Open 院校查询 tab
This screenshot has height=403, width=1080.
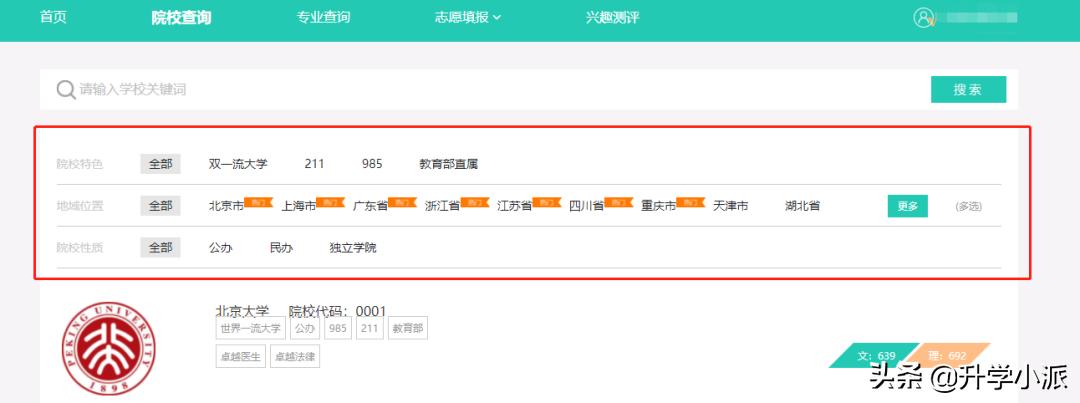(x=181, y=18)
